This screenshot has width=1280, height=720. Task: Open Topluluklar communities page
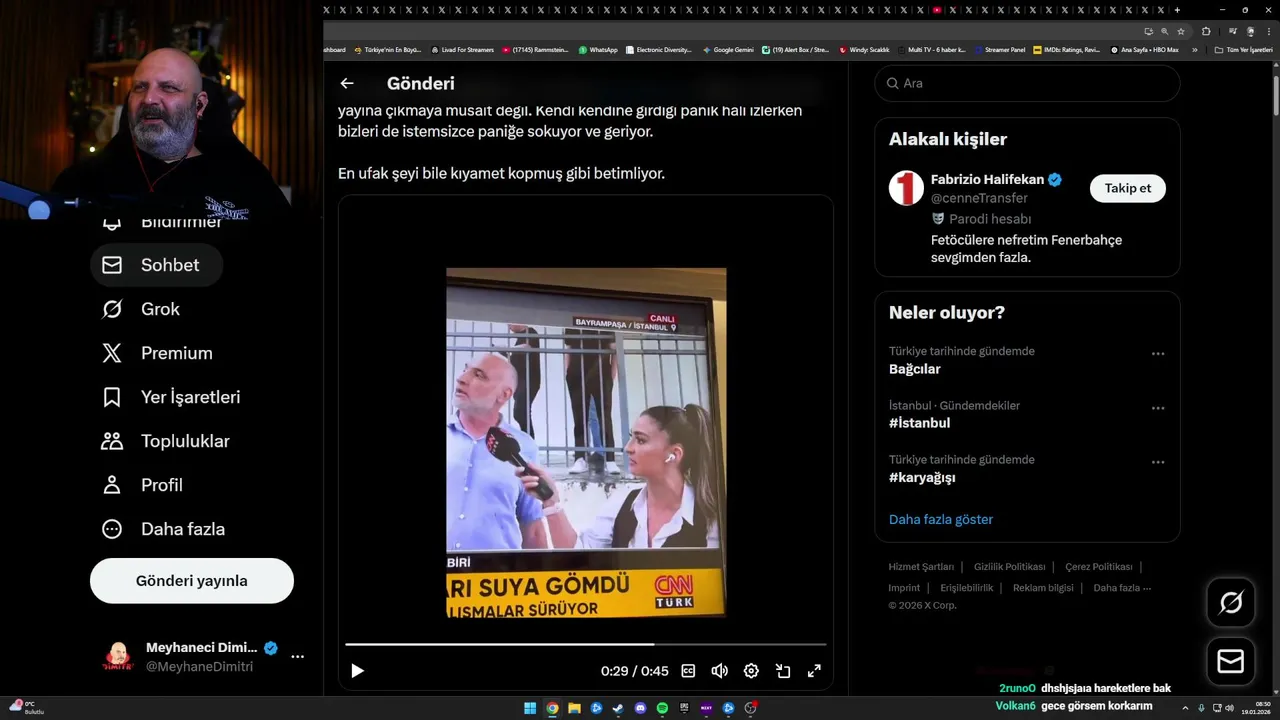[x=166, y=441]
